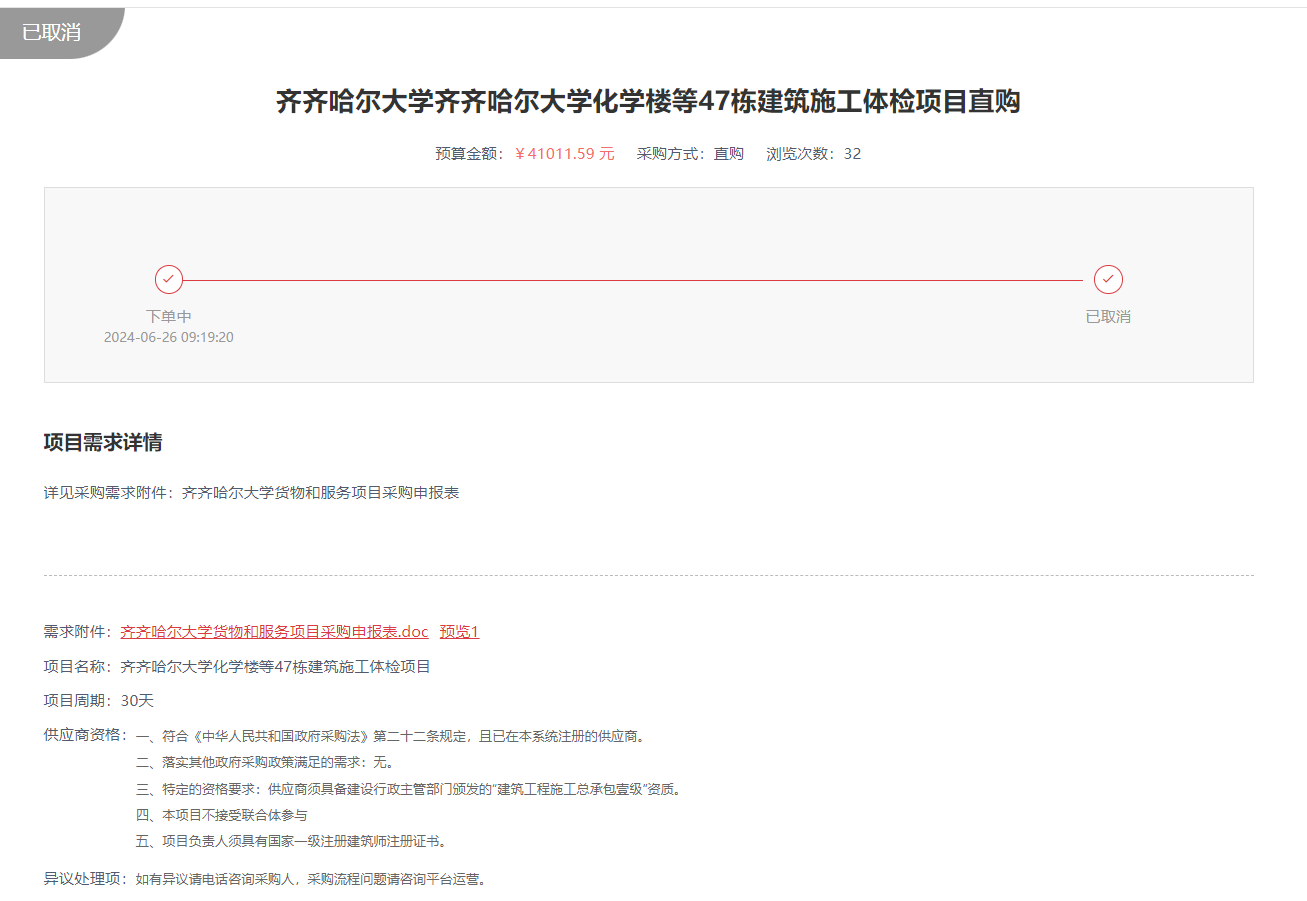Click the 浏览次数：32 view counter

(x=813, y=154)
